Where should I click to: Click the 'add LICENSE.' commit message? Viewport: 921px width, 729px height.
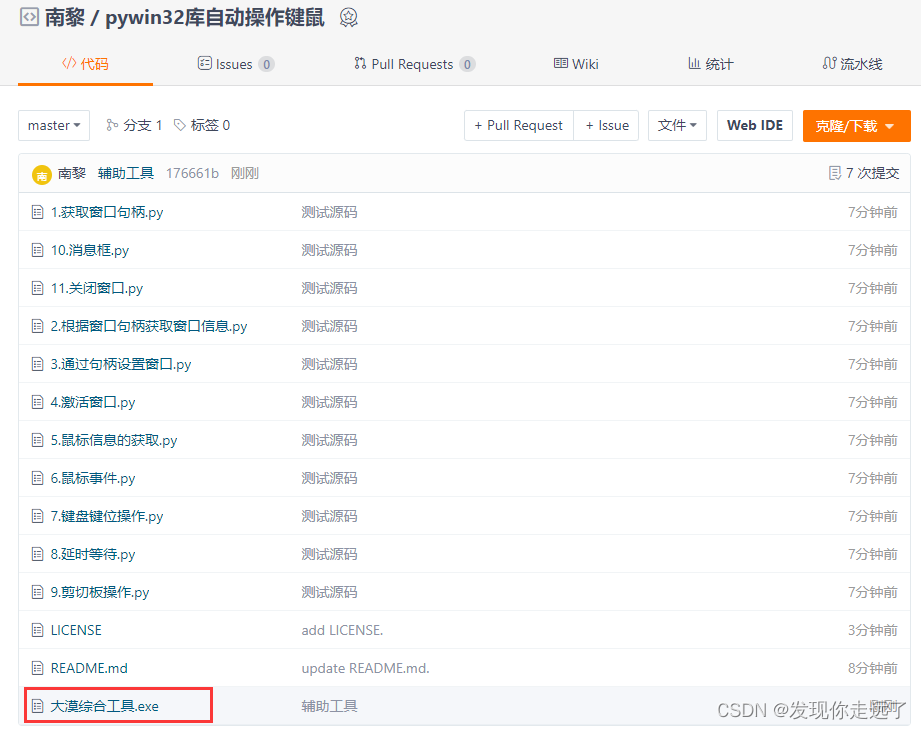342,630
